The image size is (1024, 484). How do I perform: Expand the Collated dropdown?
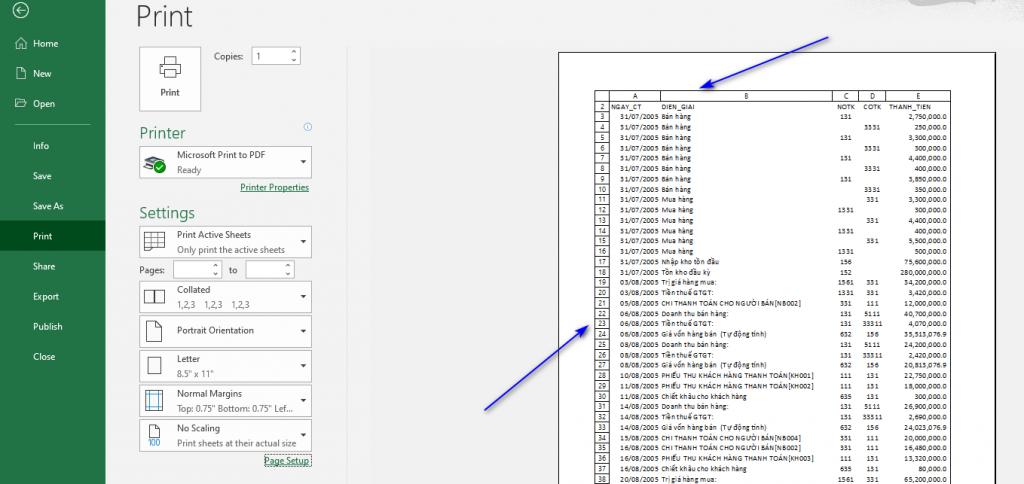303,297
